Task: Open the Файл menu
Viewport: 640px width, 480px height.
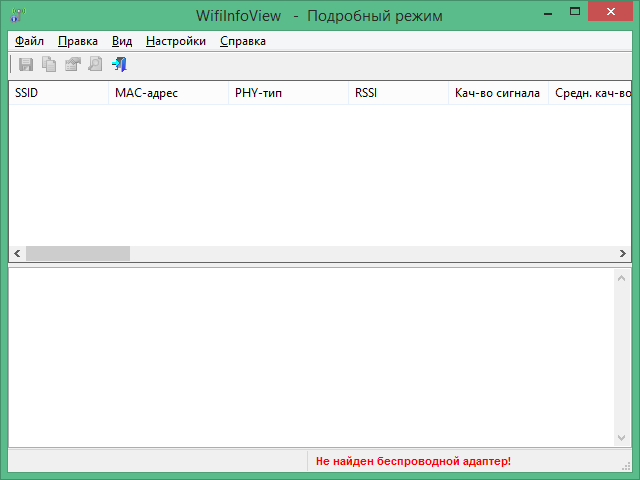Action: point(30,41)
